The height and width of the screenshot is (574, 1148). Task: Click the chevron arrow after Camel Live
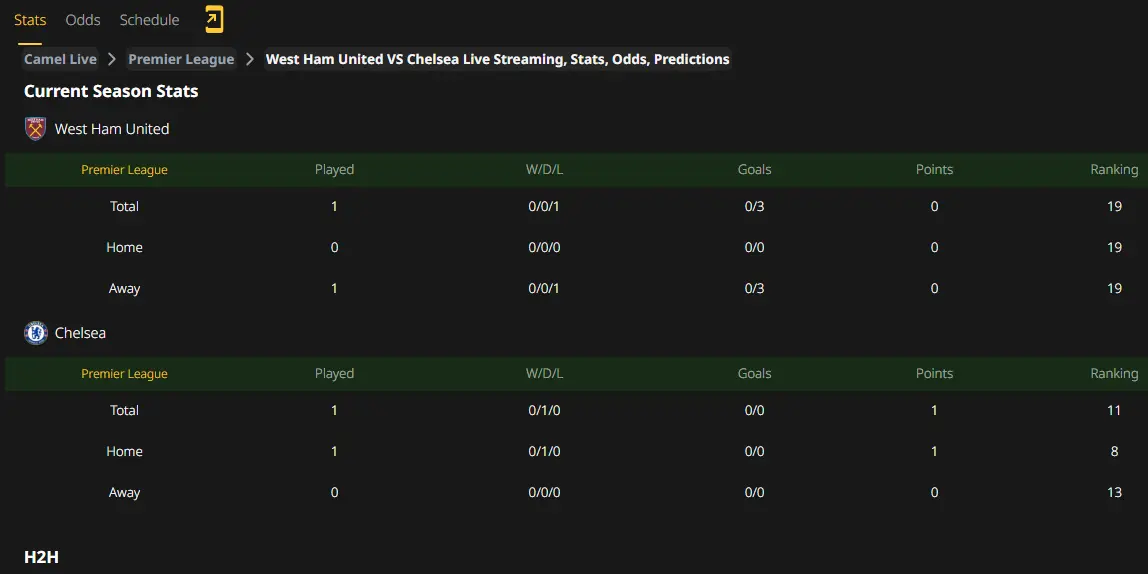112,59
